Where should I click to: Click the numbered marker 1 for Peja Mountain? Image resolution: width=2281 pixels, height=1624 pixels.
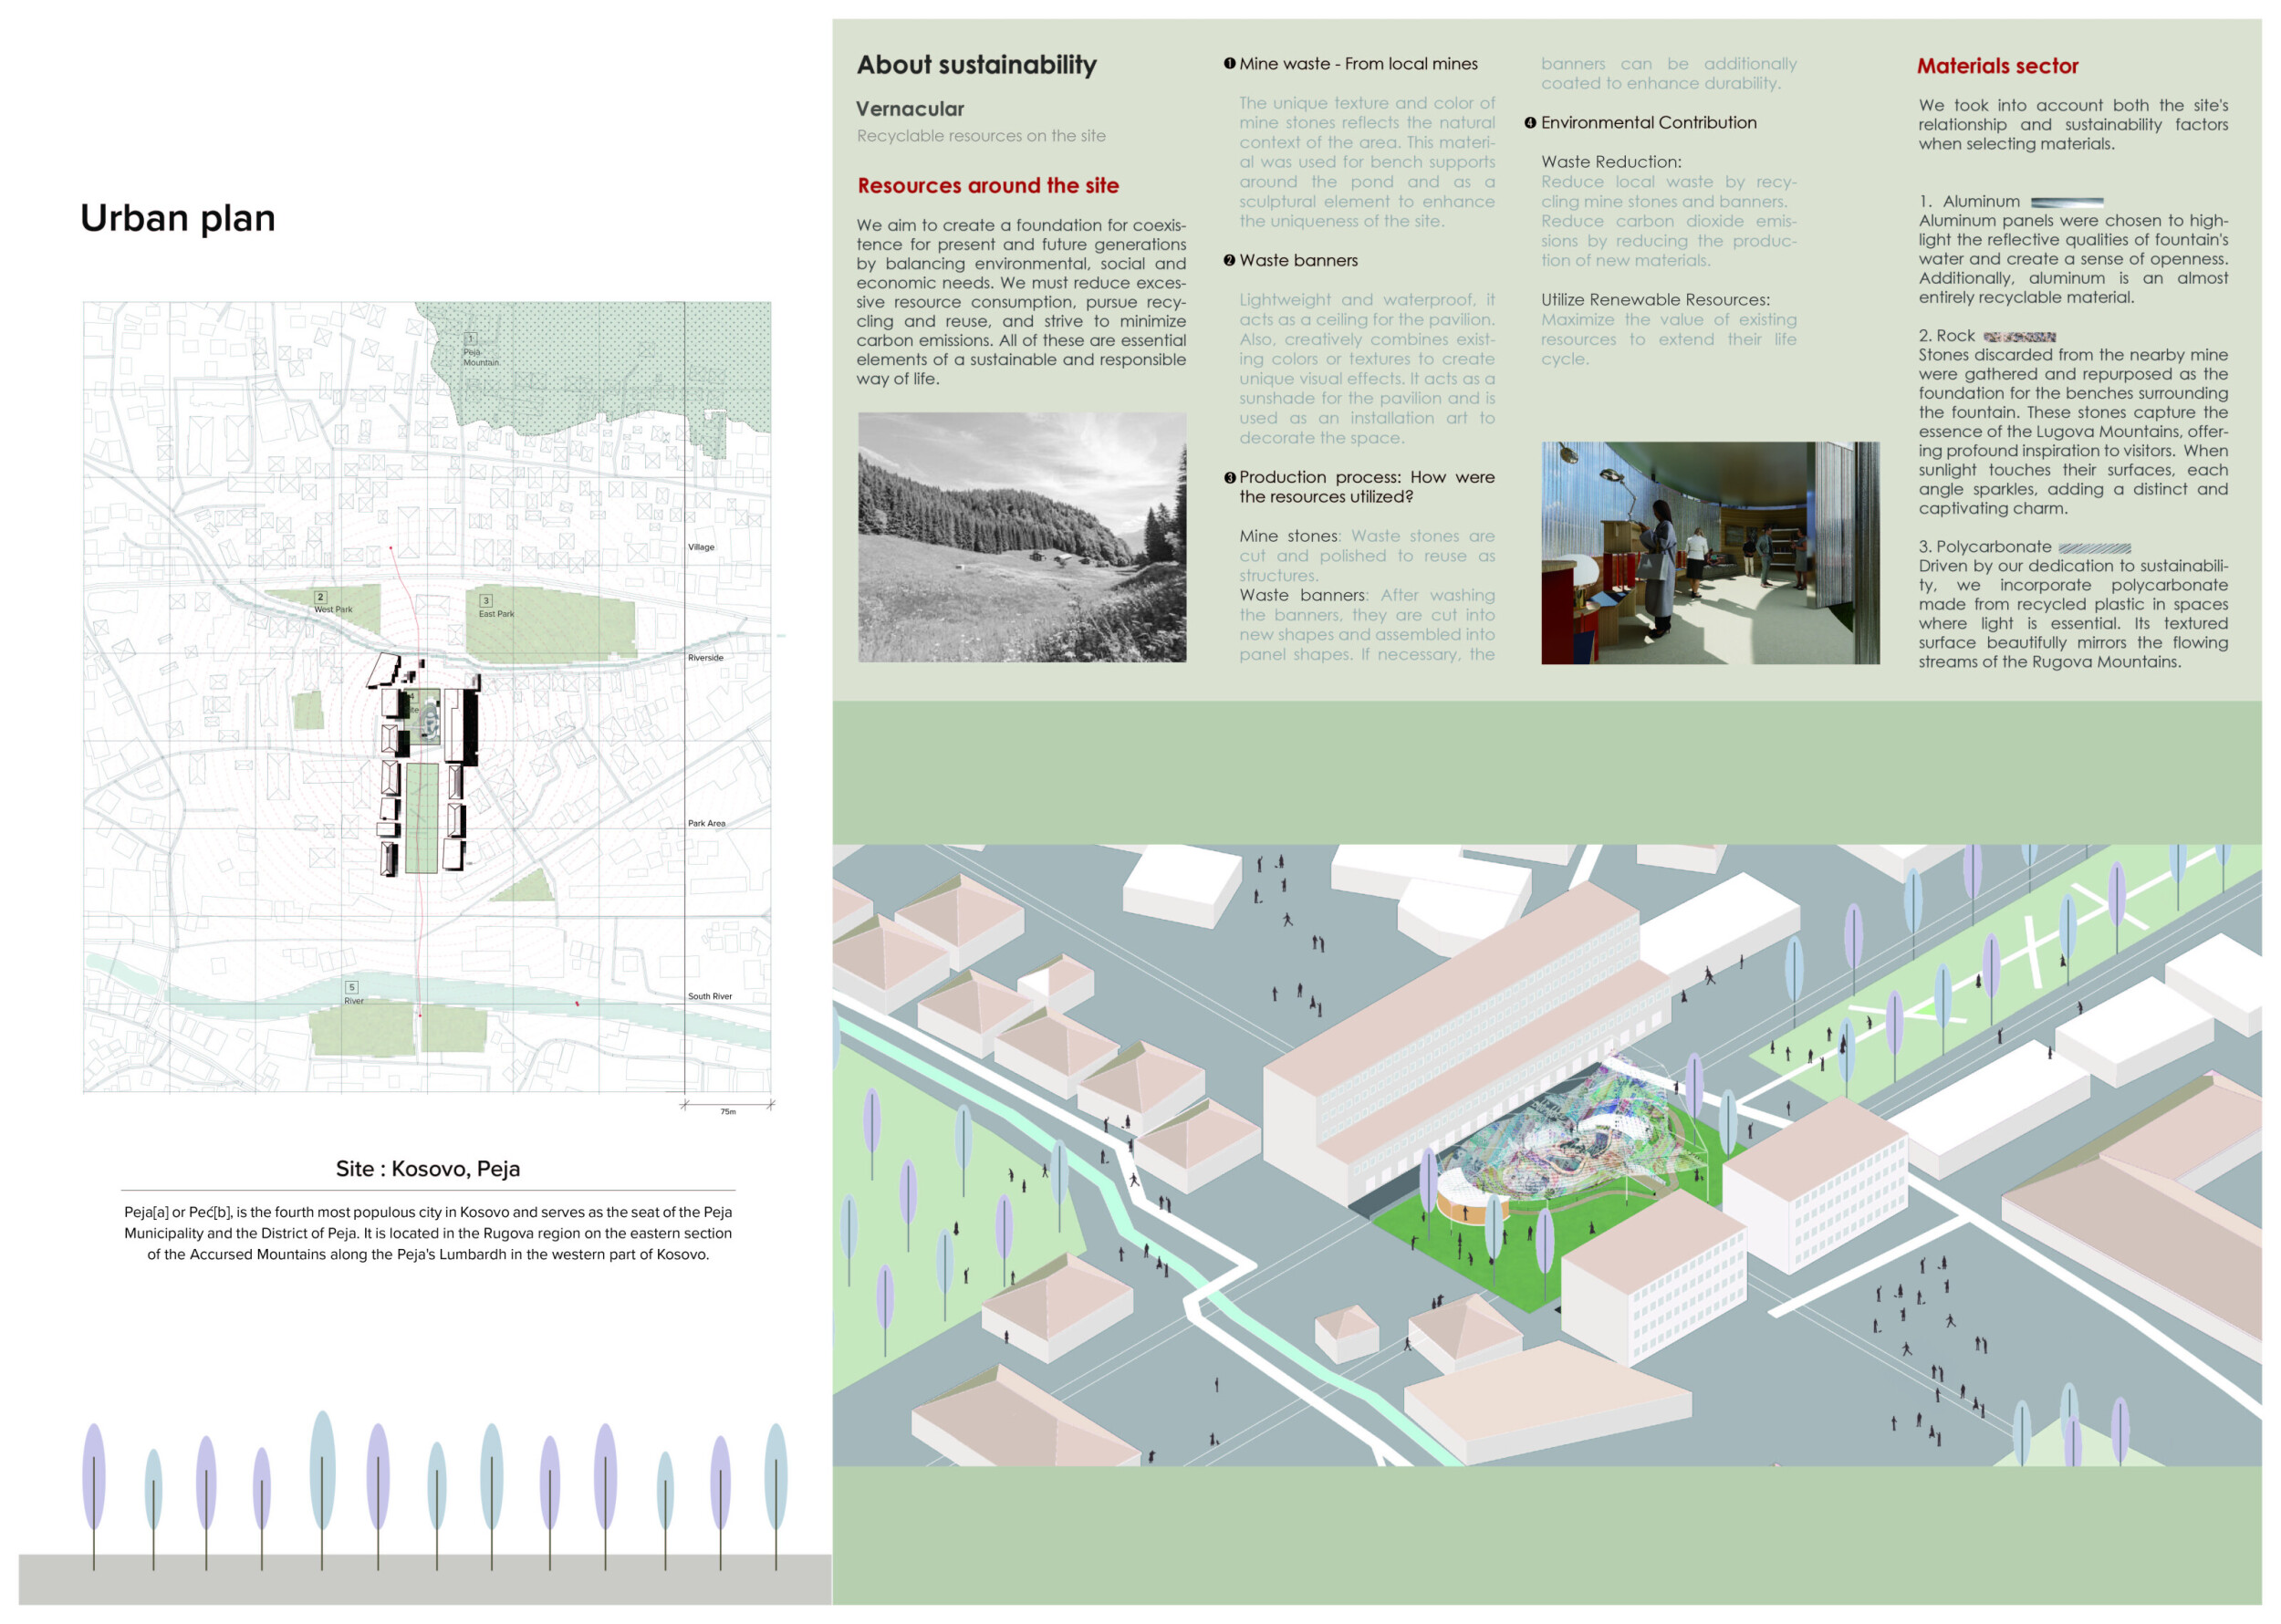click(x=471, y=339)
